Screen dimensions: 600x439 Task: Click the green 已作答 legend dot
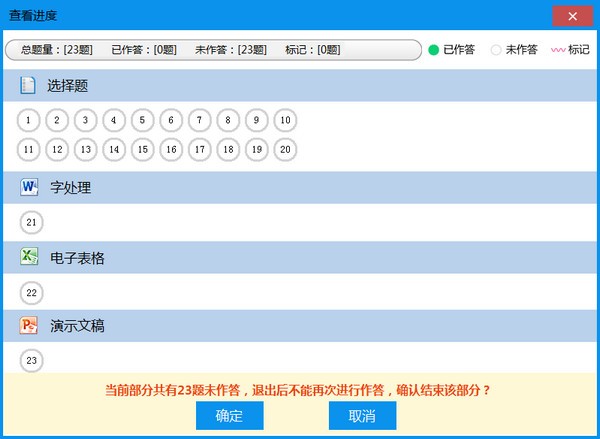pos(434,50)
